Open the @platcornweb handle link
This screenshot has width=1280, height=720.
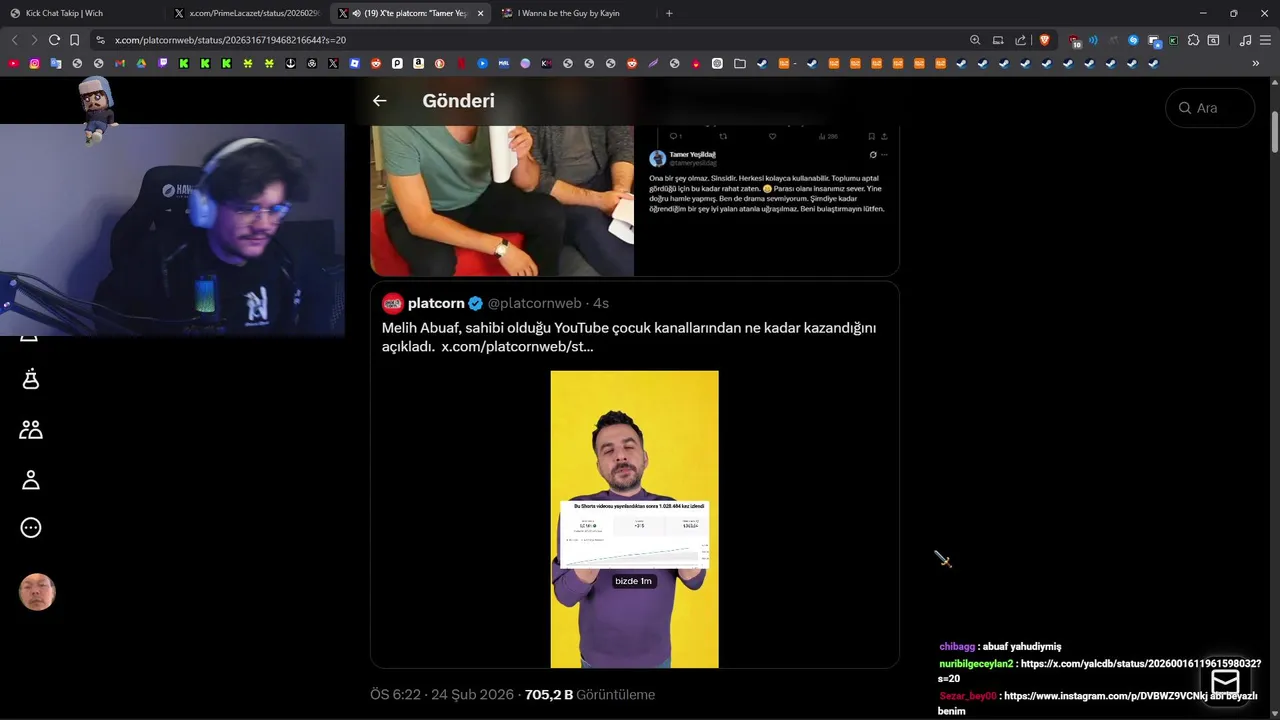(x=534, y=303)
